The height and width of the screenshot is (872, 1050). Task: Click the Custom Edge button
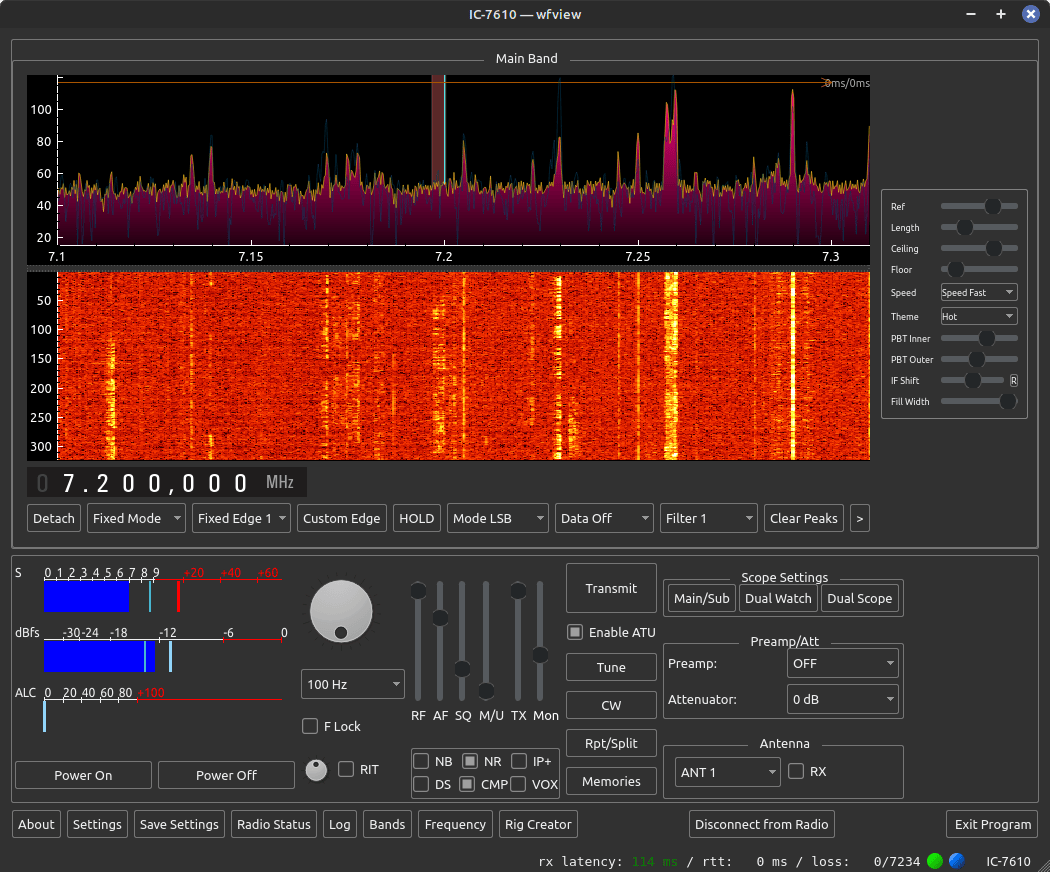(342, 518)
